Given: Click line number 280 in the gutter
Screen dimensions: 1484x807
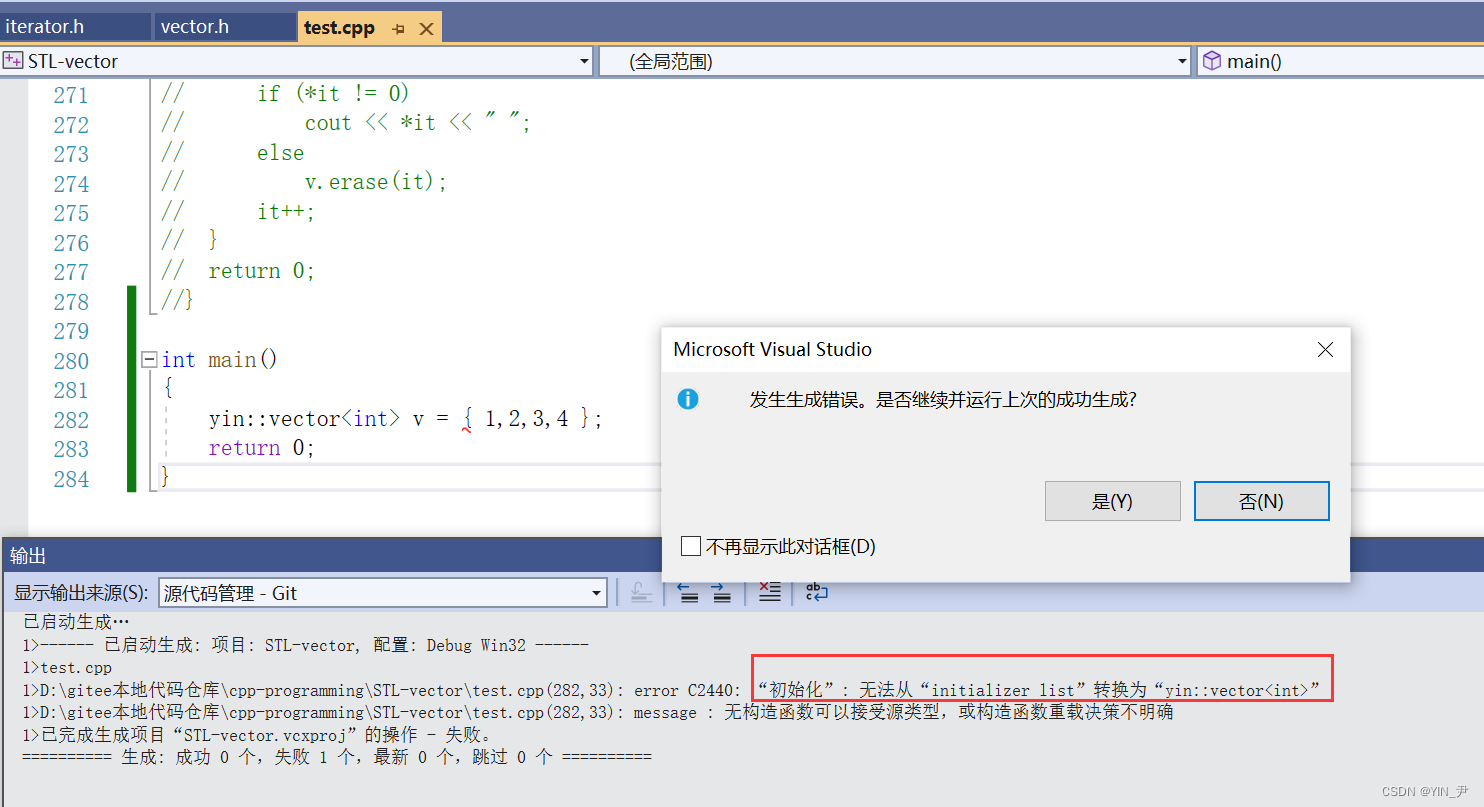Looking at the screenshot, I should tap(71, 361).
